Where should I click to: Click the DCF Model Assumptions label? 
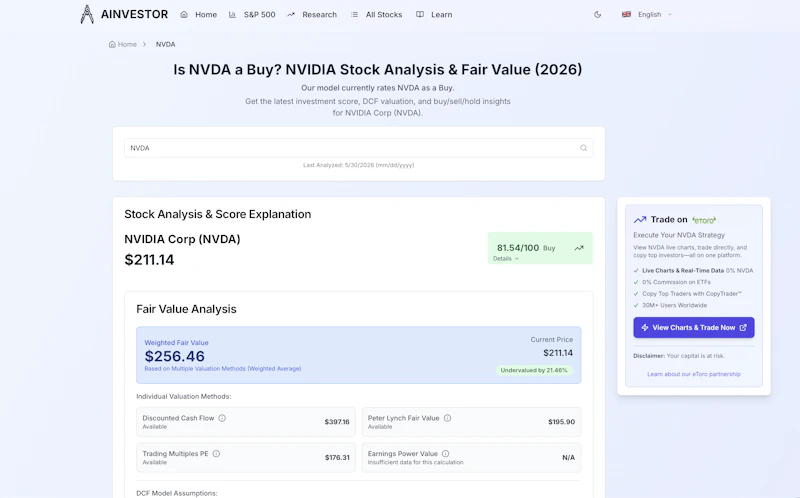coord(177,493)
